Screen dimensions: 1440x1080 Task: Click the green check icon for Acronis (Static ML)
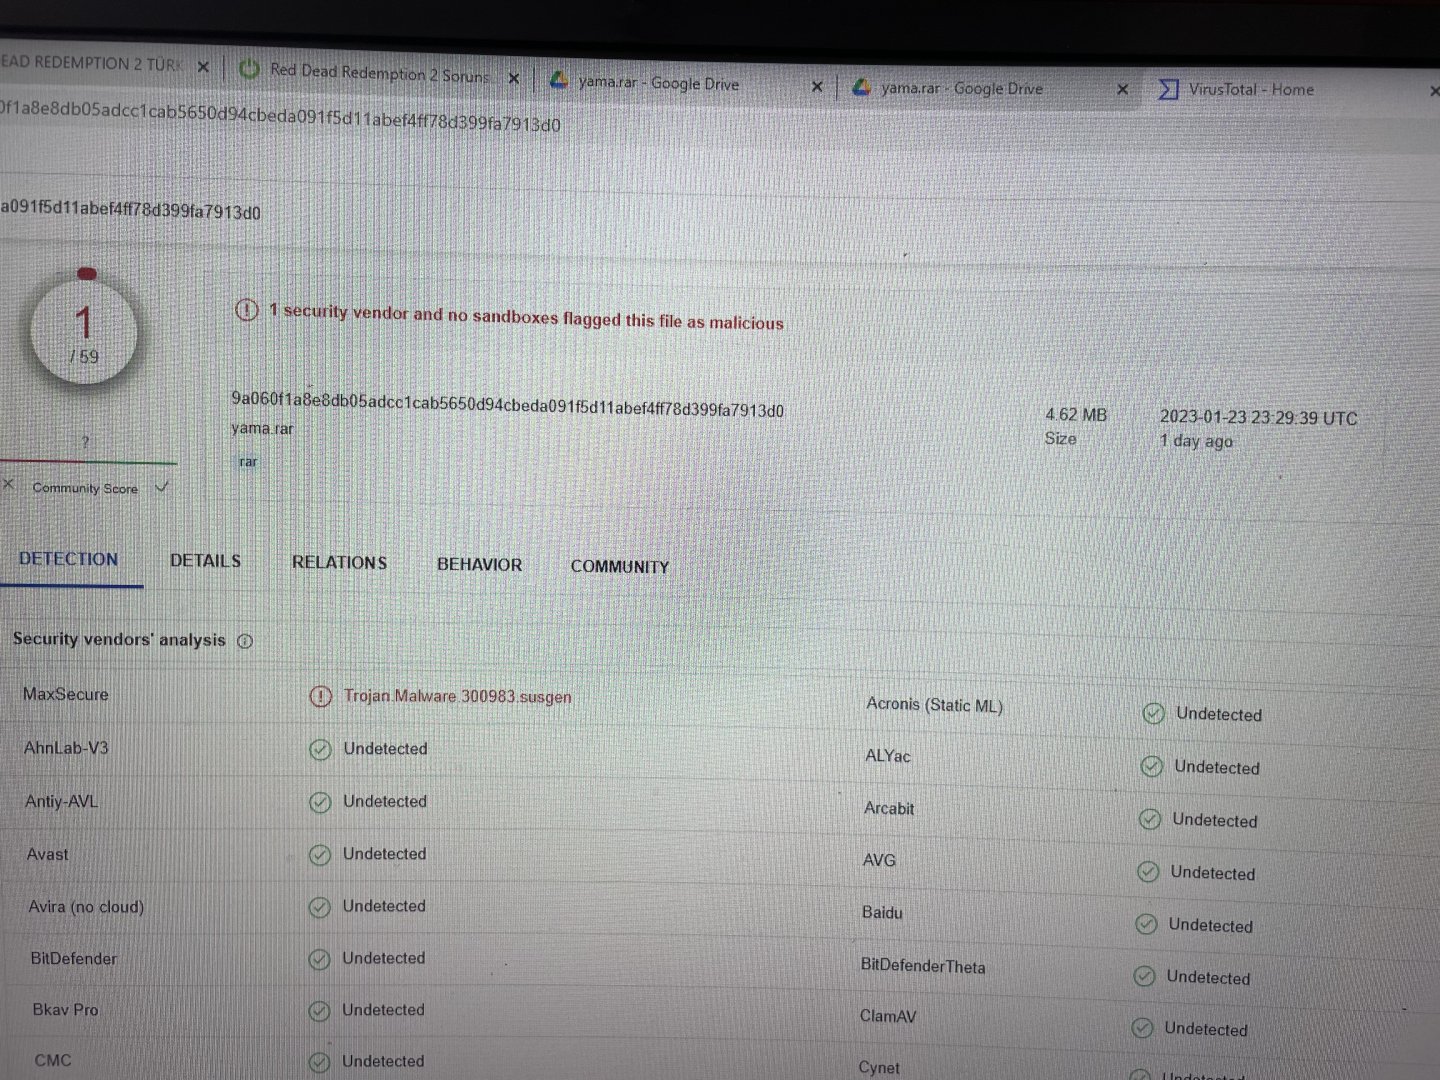(x=1154, y=713)
